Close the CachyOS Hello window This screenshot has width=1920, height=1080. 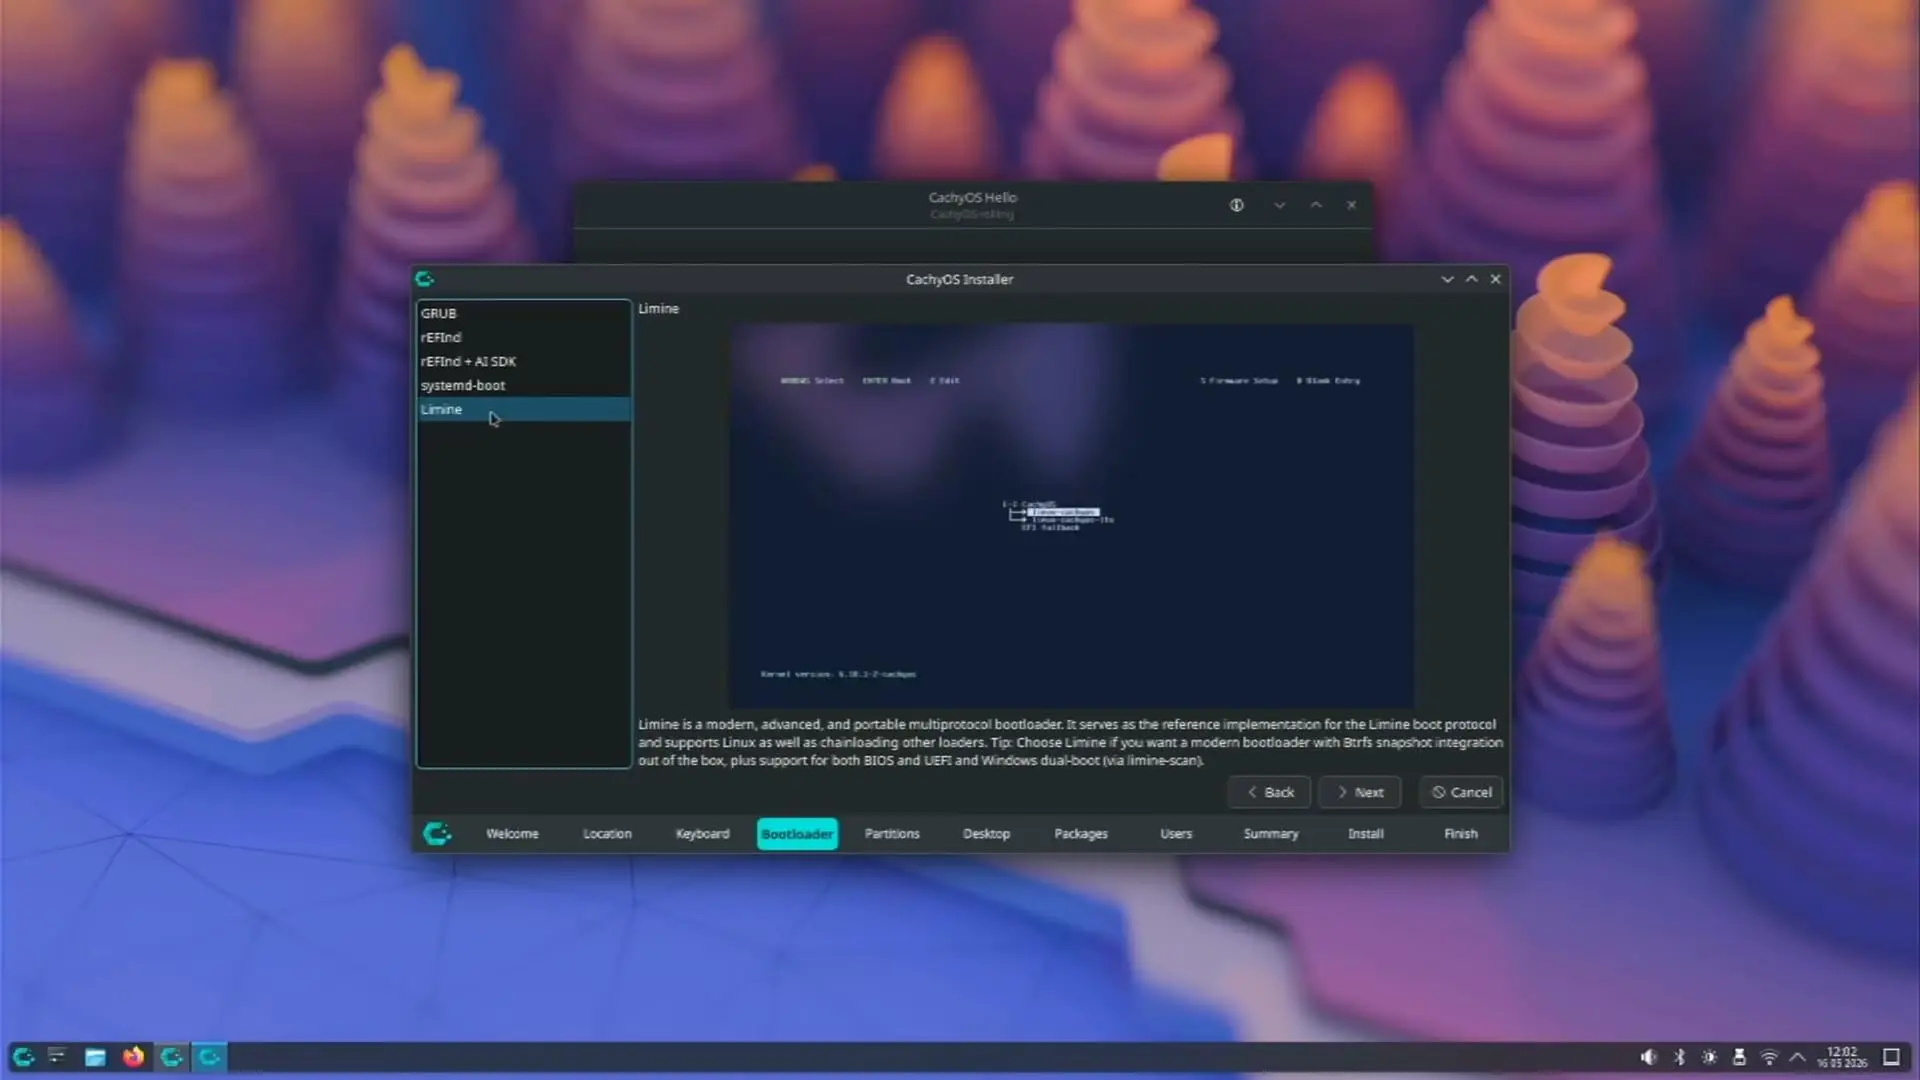(1351, 205)
